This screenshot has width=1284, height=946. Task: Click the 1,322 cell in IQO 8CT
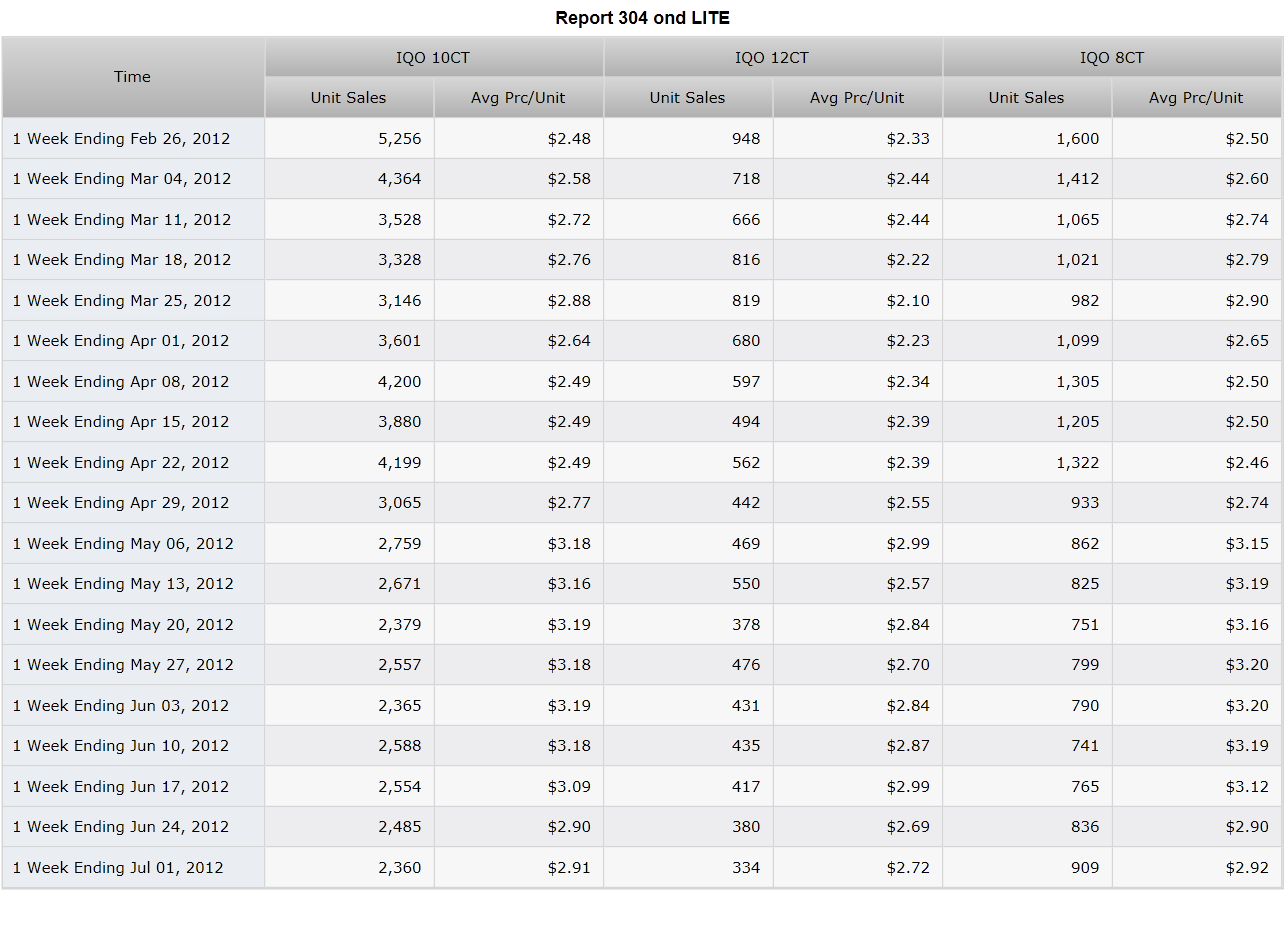1027,463
